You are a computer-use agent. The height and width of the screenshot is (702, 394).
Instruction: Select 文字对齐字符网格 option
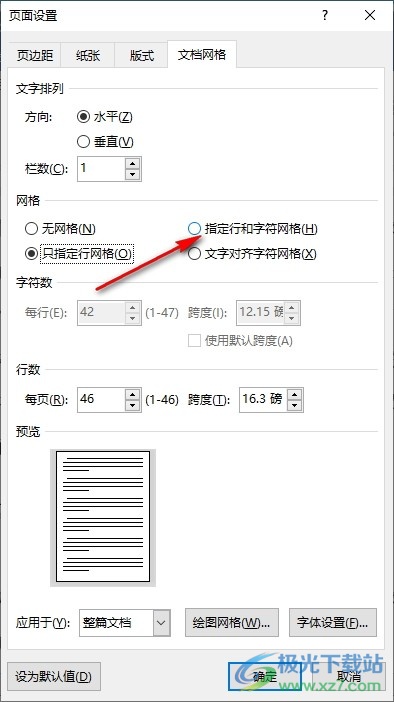pos(253,254)
